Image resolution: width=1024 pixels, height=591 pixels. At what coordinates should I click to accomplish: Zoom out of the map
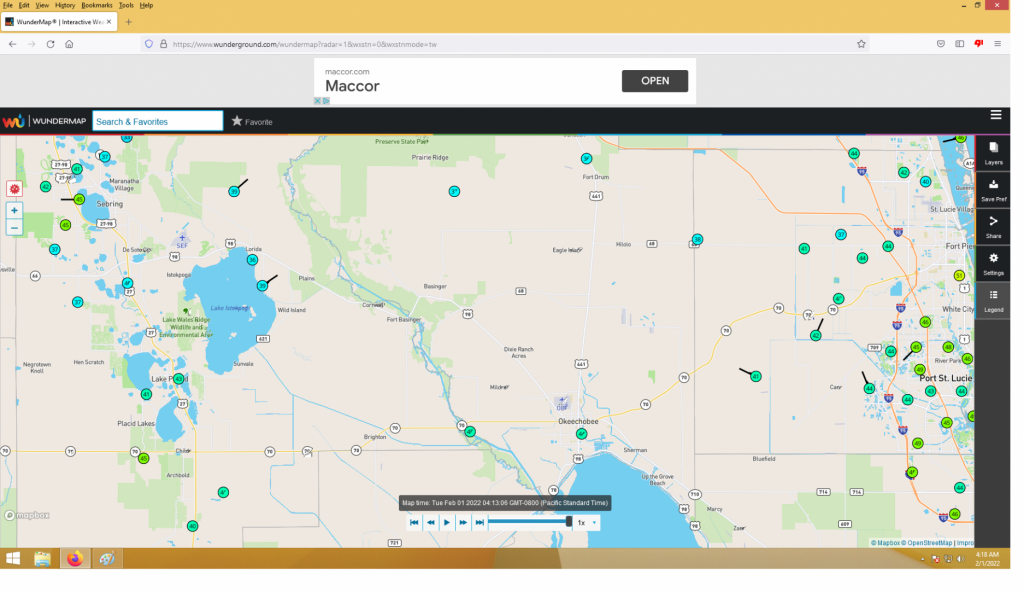(x=14, y=228)
